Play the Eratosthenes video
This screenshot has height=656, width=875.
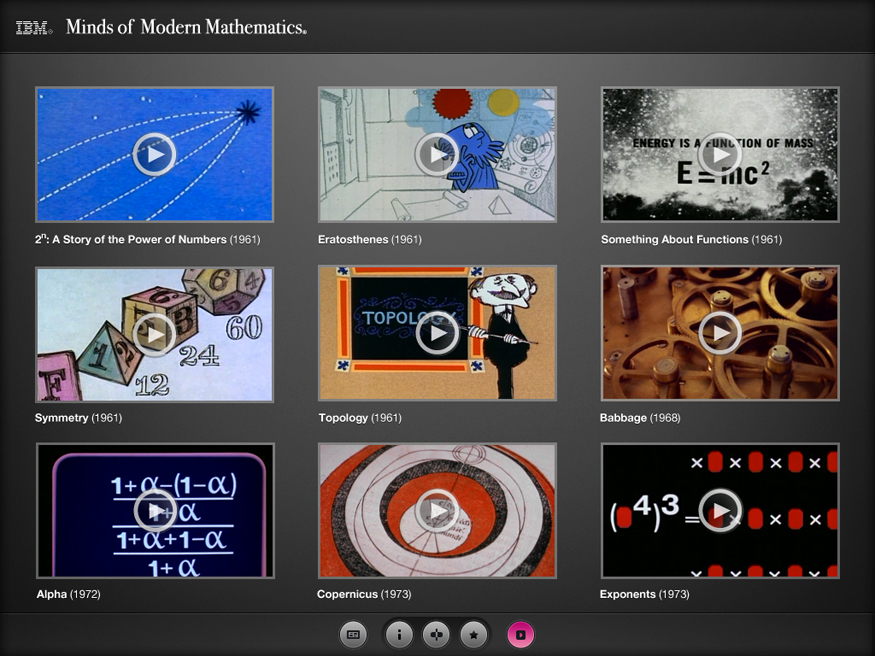(437, 154)
